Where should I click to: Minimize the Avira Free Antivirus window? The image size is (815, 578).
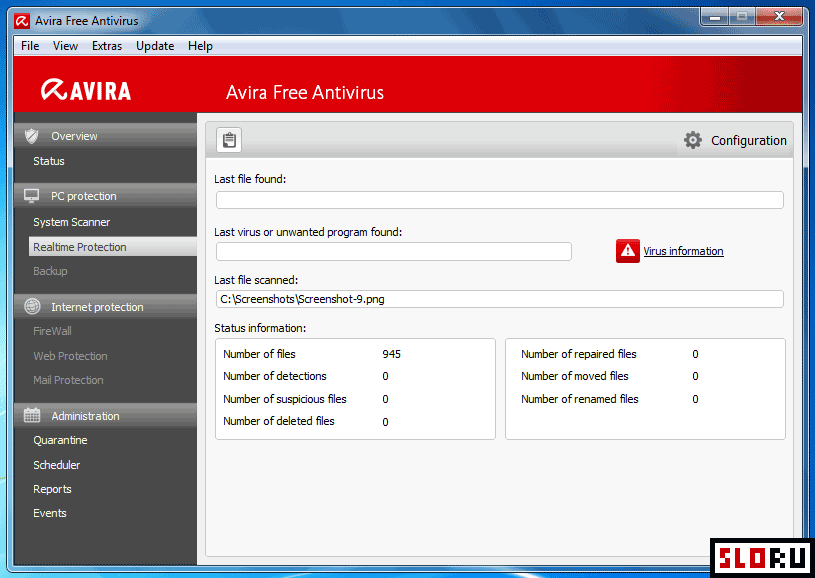point(715,17)
